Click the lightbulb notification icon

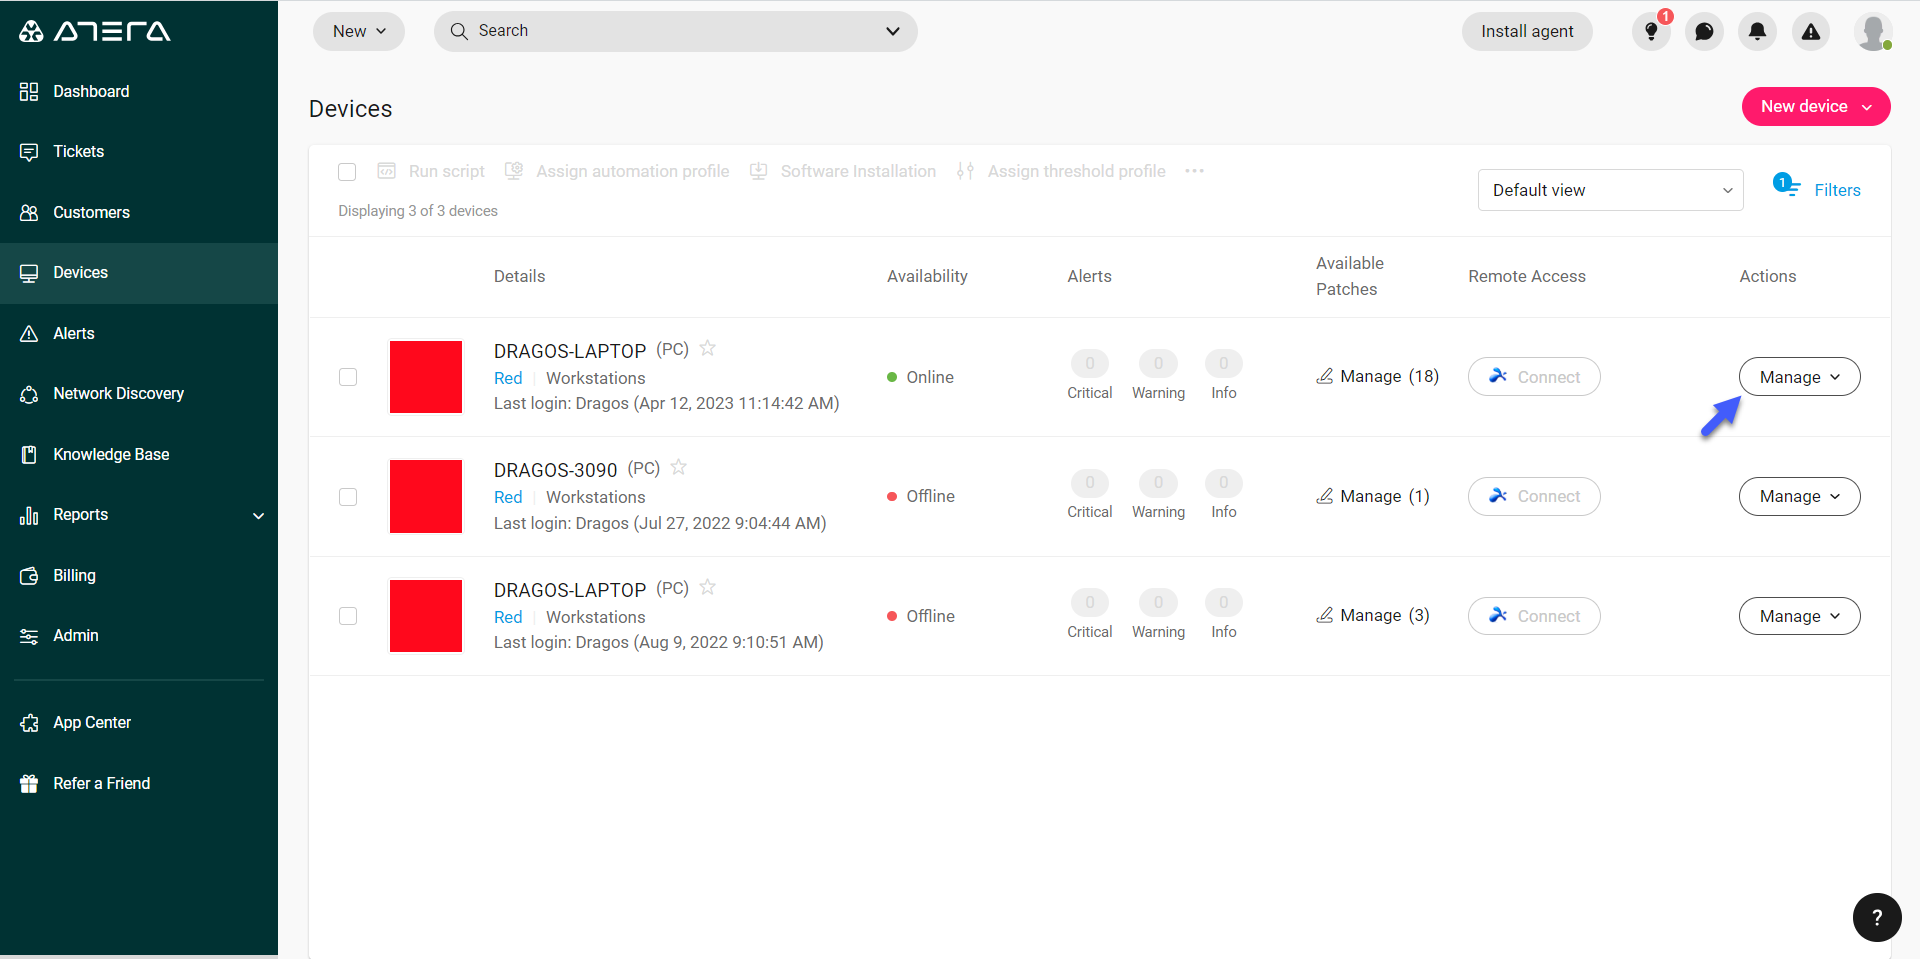[x=1651, y=32]
